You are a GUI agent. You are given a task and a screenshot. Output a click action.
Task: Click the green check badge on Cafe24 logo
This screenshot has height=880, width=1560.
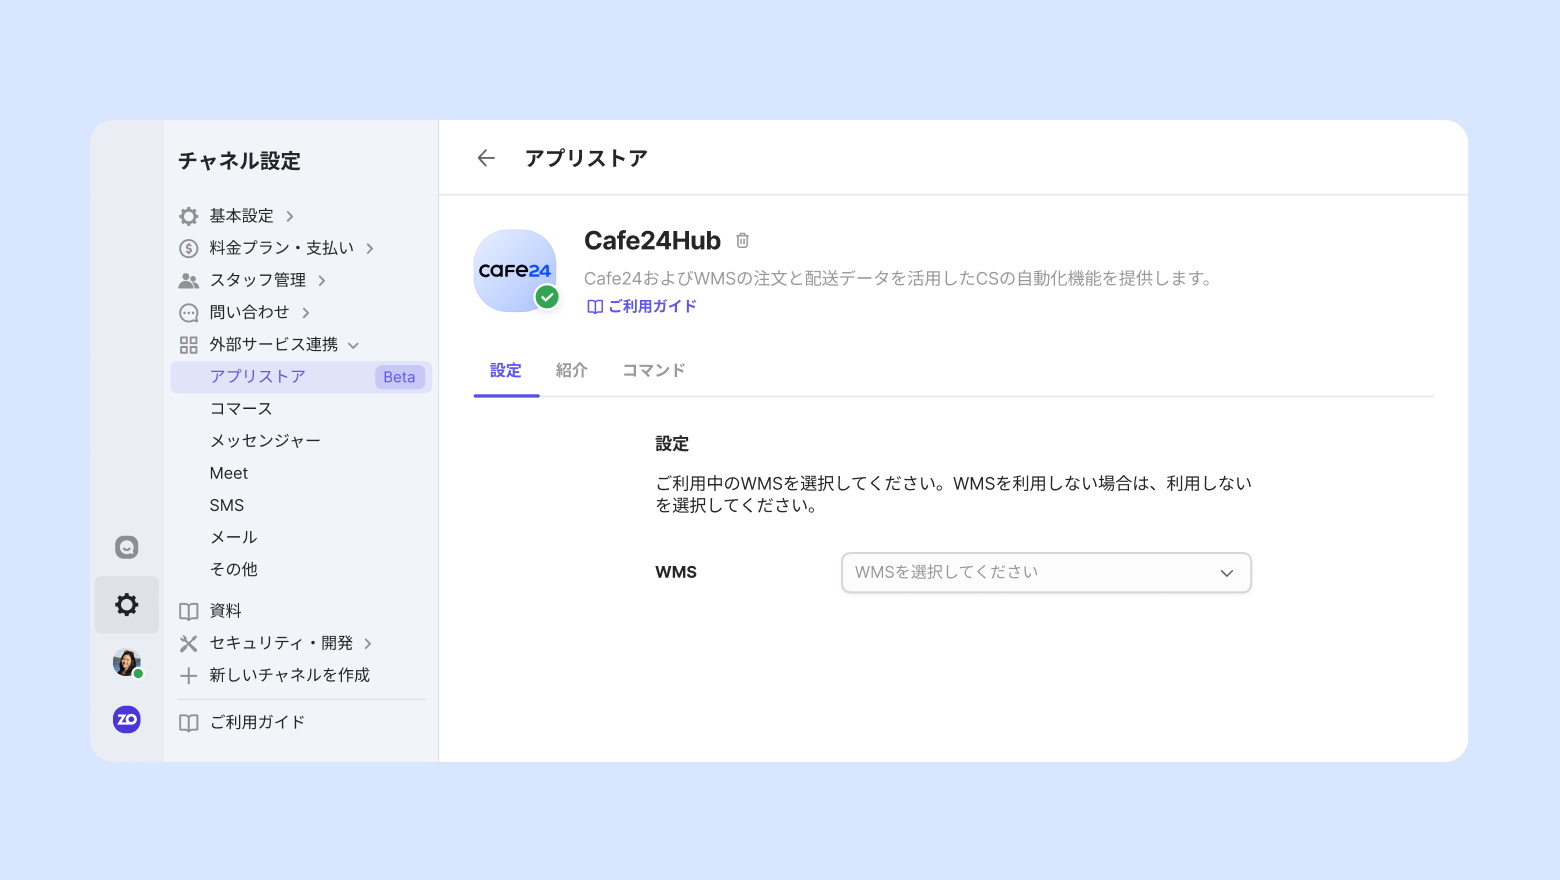tap(546, 297)
